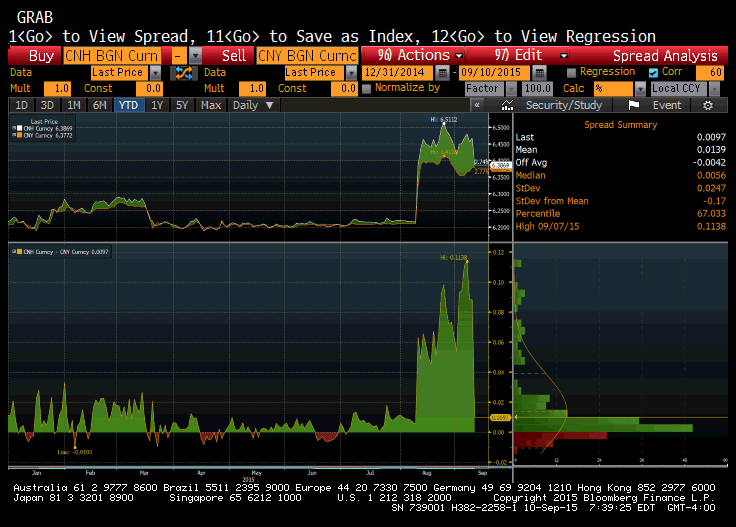Click the Hi: 6.5112 price chart label
This screenshot has width=736, height=527.
coord(444,119)
